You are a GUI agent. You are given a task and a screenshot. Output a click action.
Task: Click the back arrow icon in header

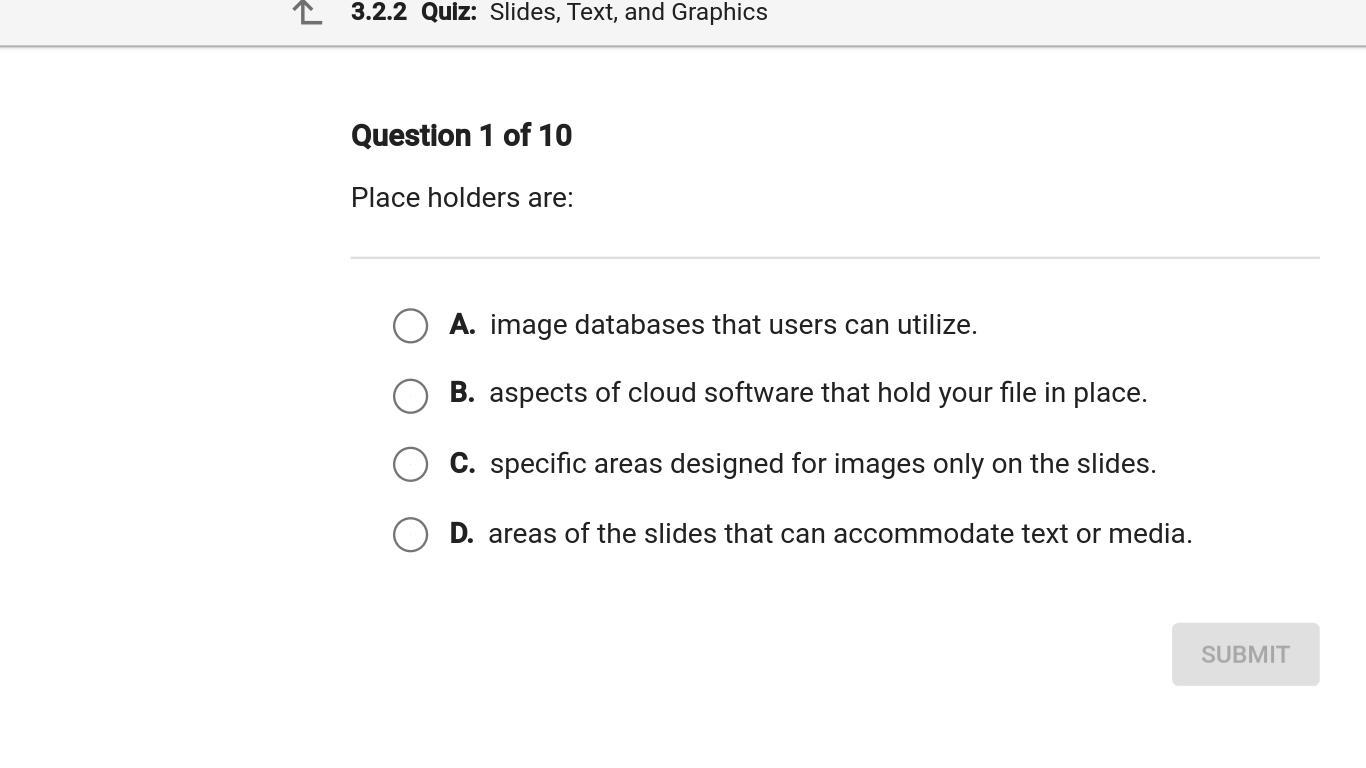point(308,13)
